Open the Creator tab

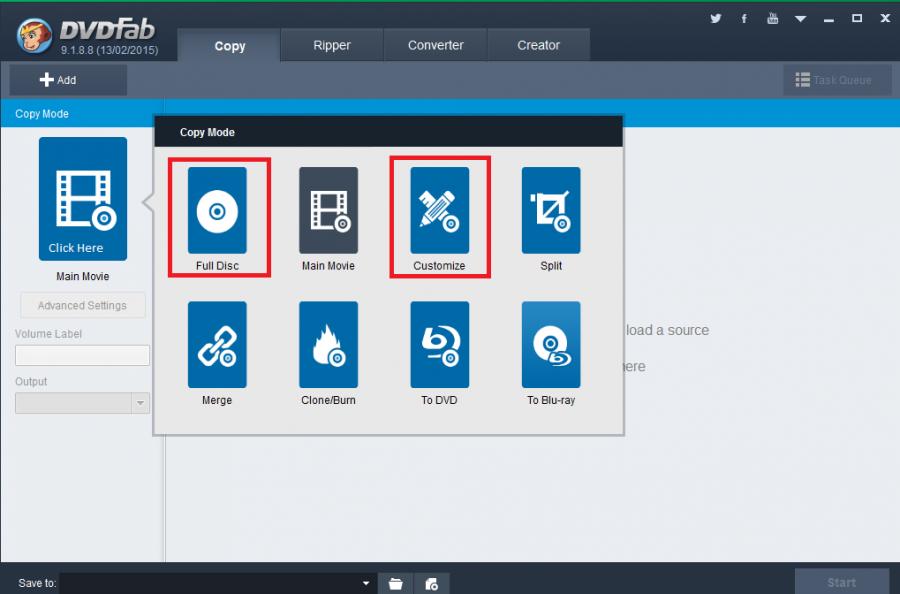tap(538, 45)
